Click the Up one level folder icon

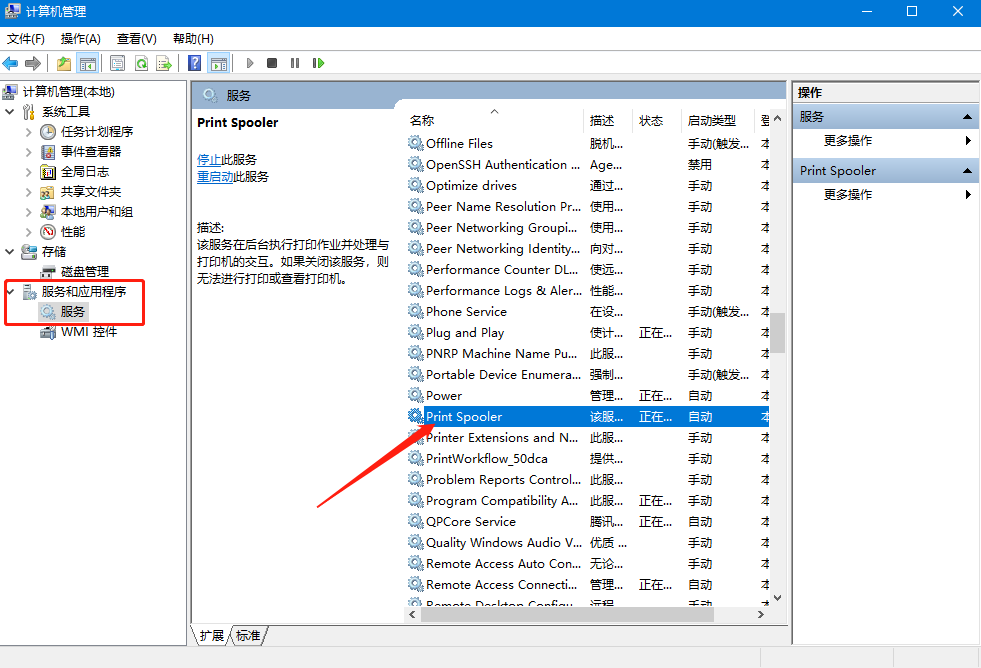click(x=64, y=63)
